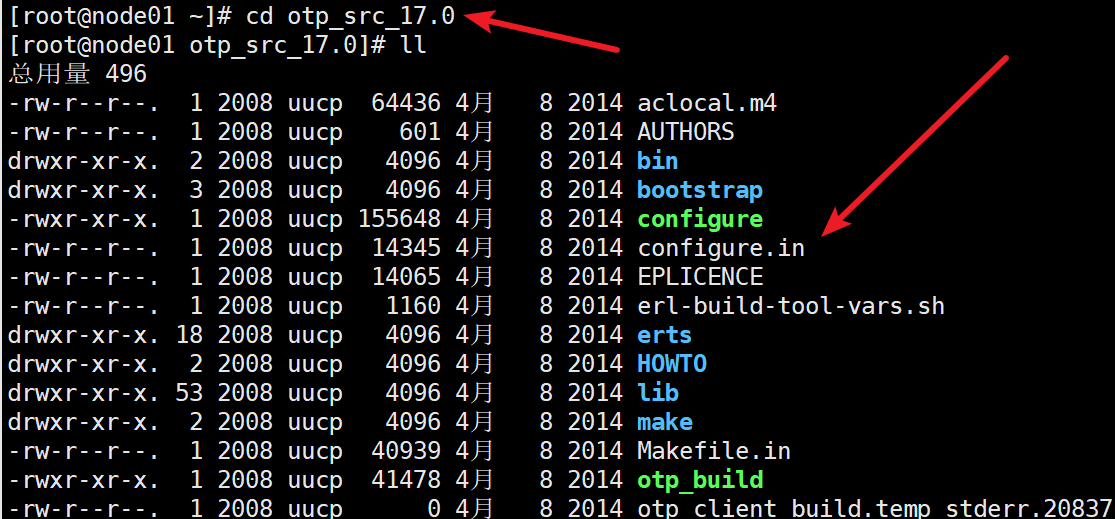Screen dimensions: 1115x519
Task: Click the link count 53 on lib row
Action: pyautogui.click(x=189, y=392)
